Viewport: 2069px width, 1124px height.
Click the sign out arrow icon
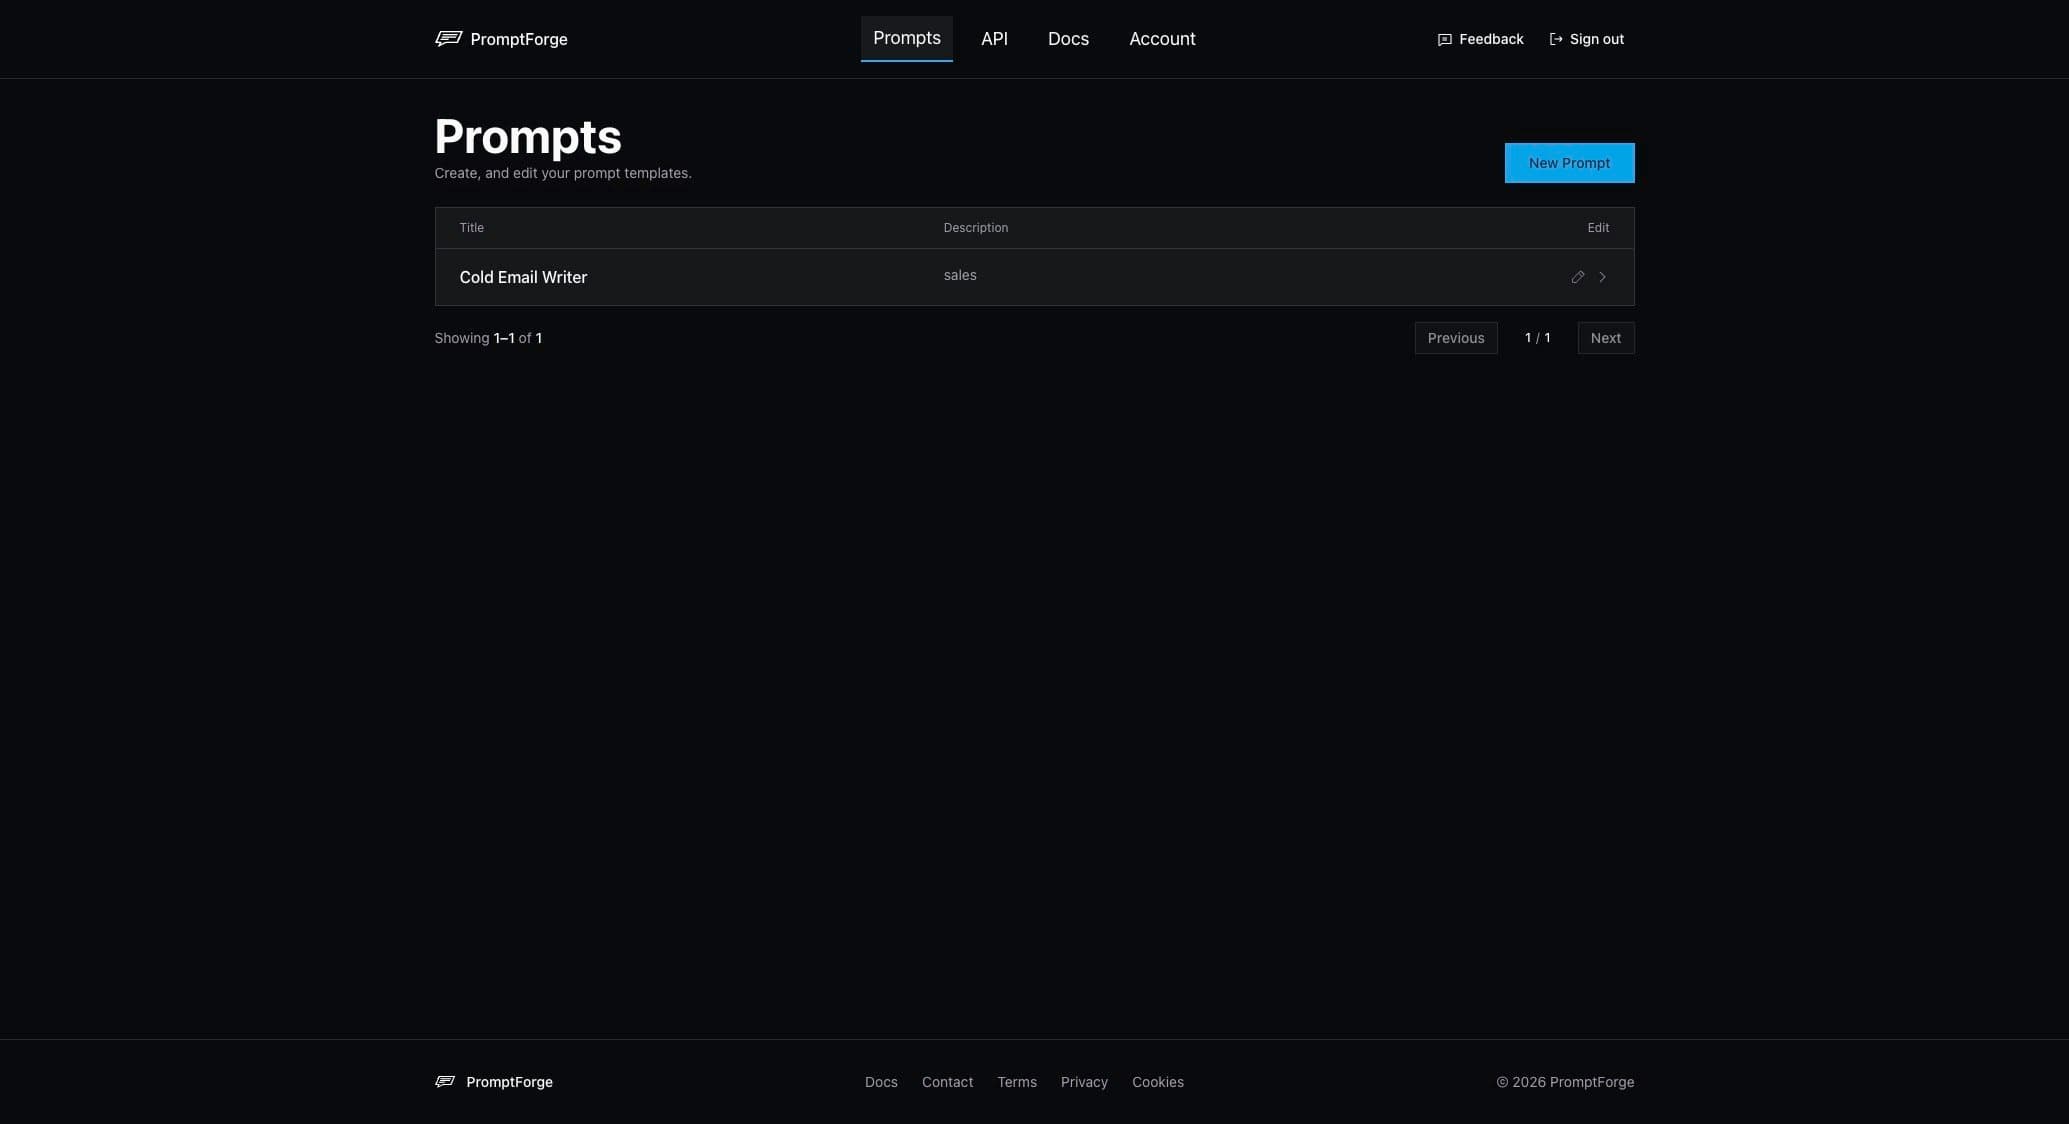[1555, 39]
